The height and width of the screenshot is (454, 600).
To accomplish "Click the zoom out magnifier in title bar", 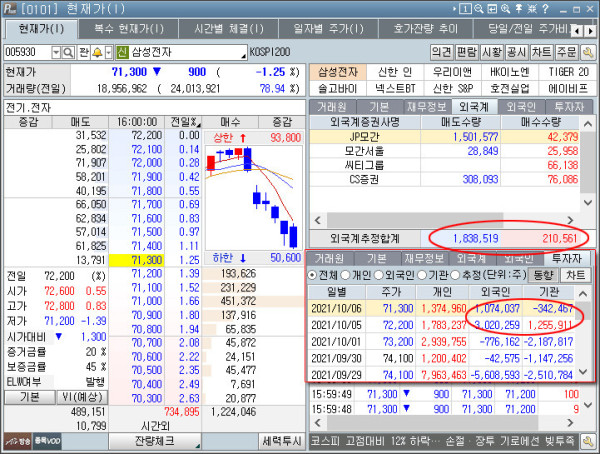I will point(479,8).
